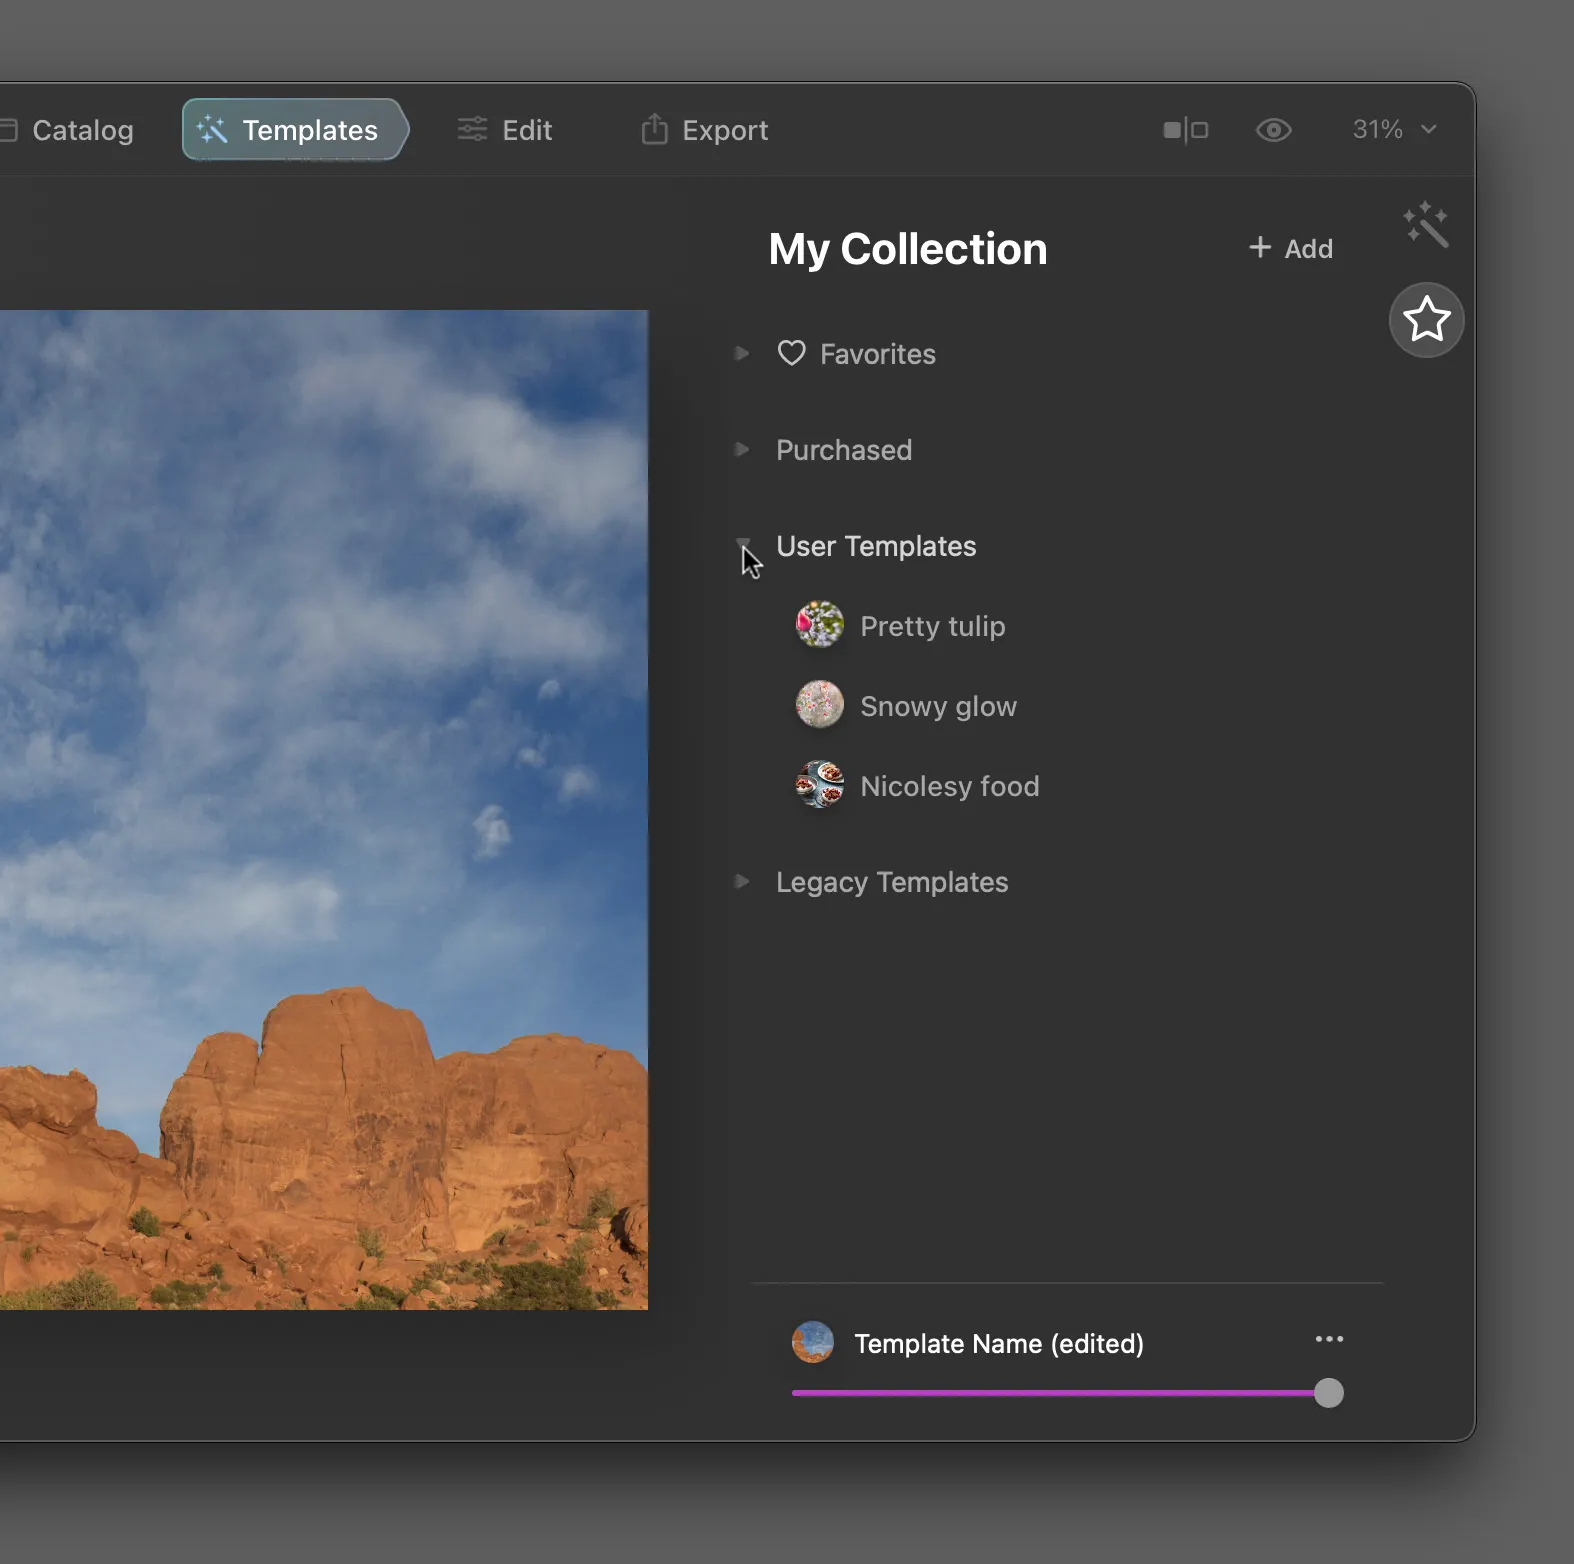Click the heart icon beside Favorites
Screen dimensions: 1574x1564
pyautogui.click(x=791, y=354)
